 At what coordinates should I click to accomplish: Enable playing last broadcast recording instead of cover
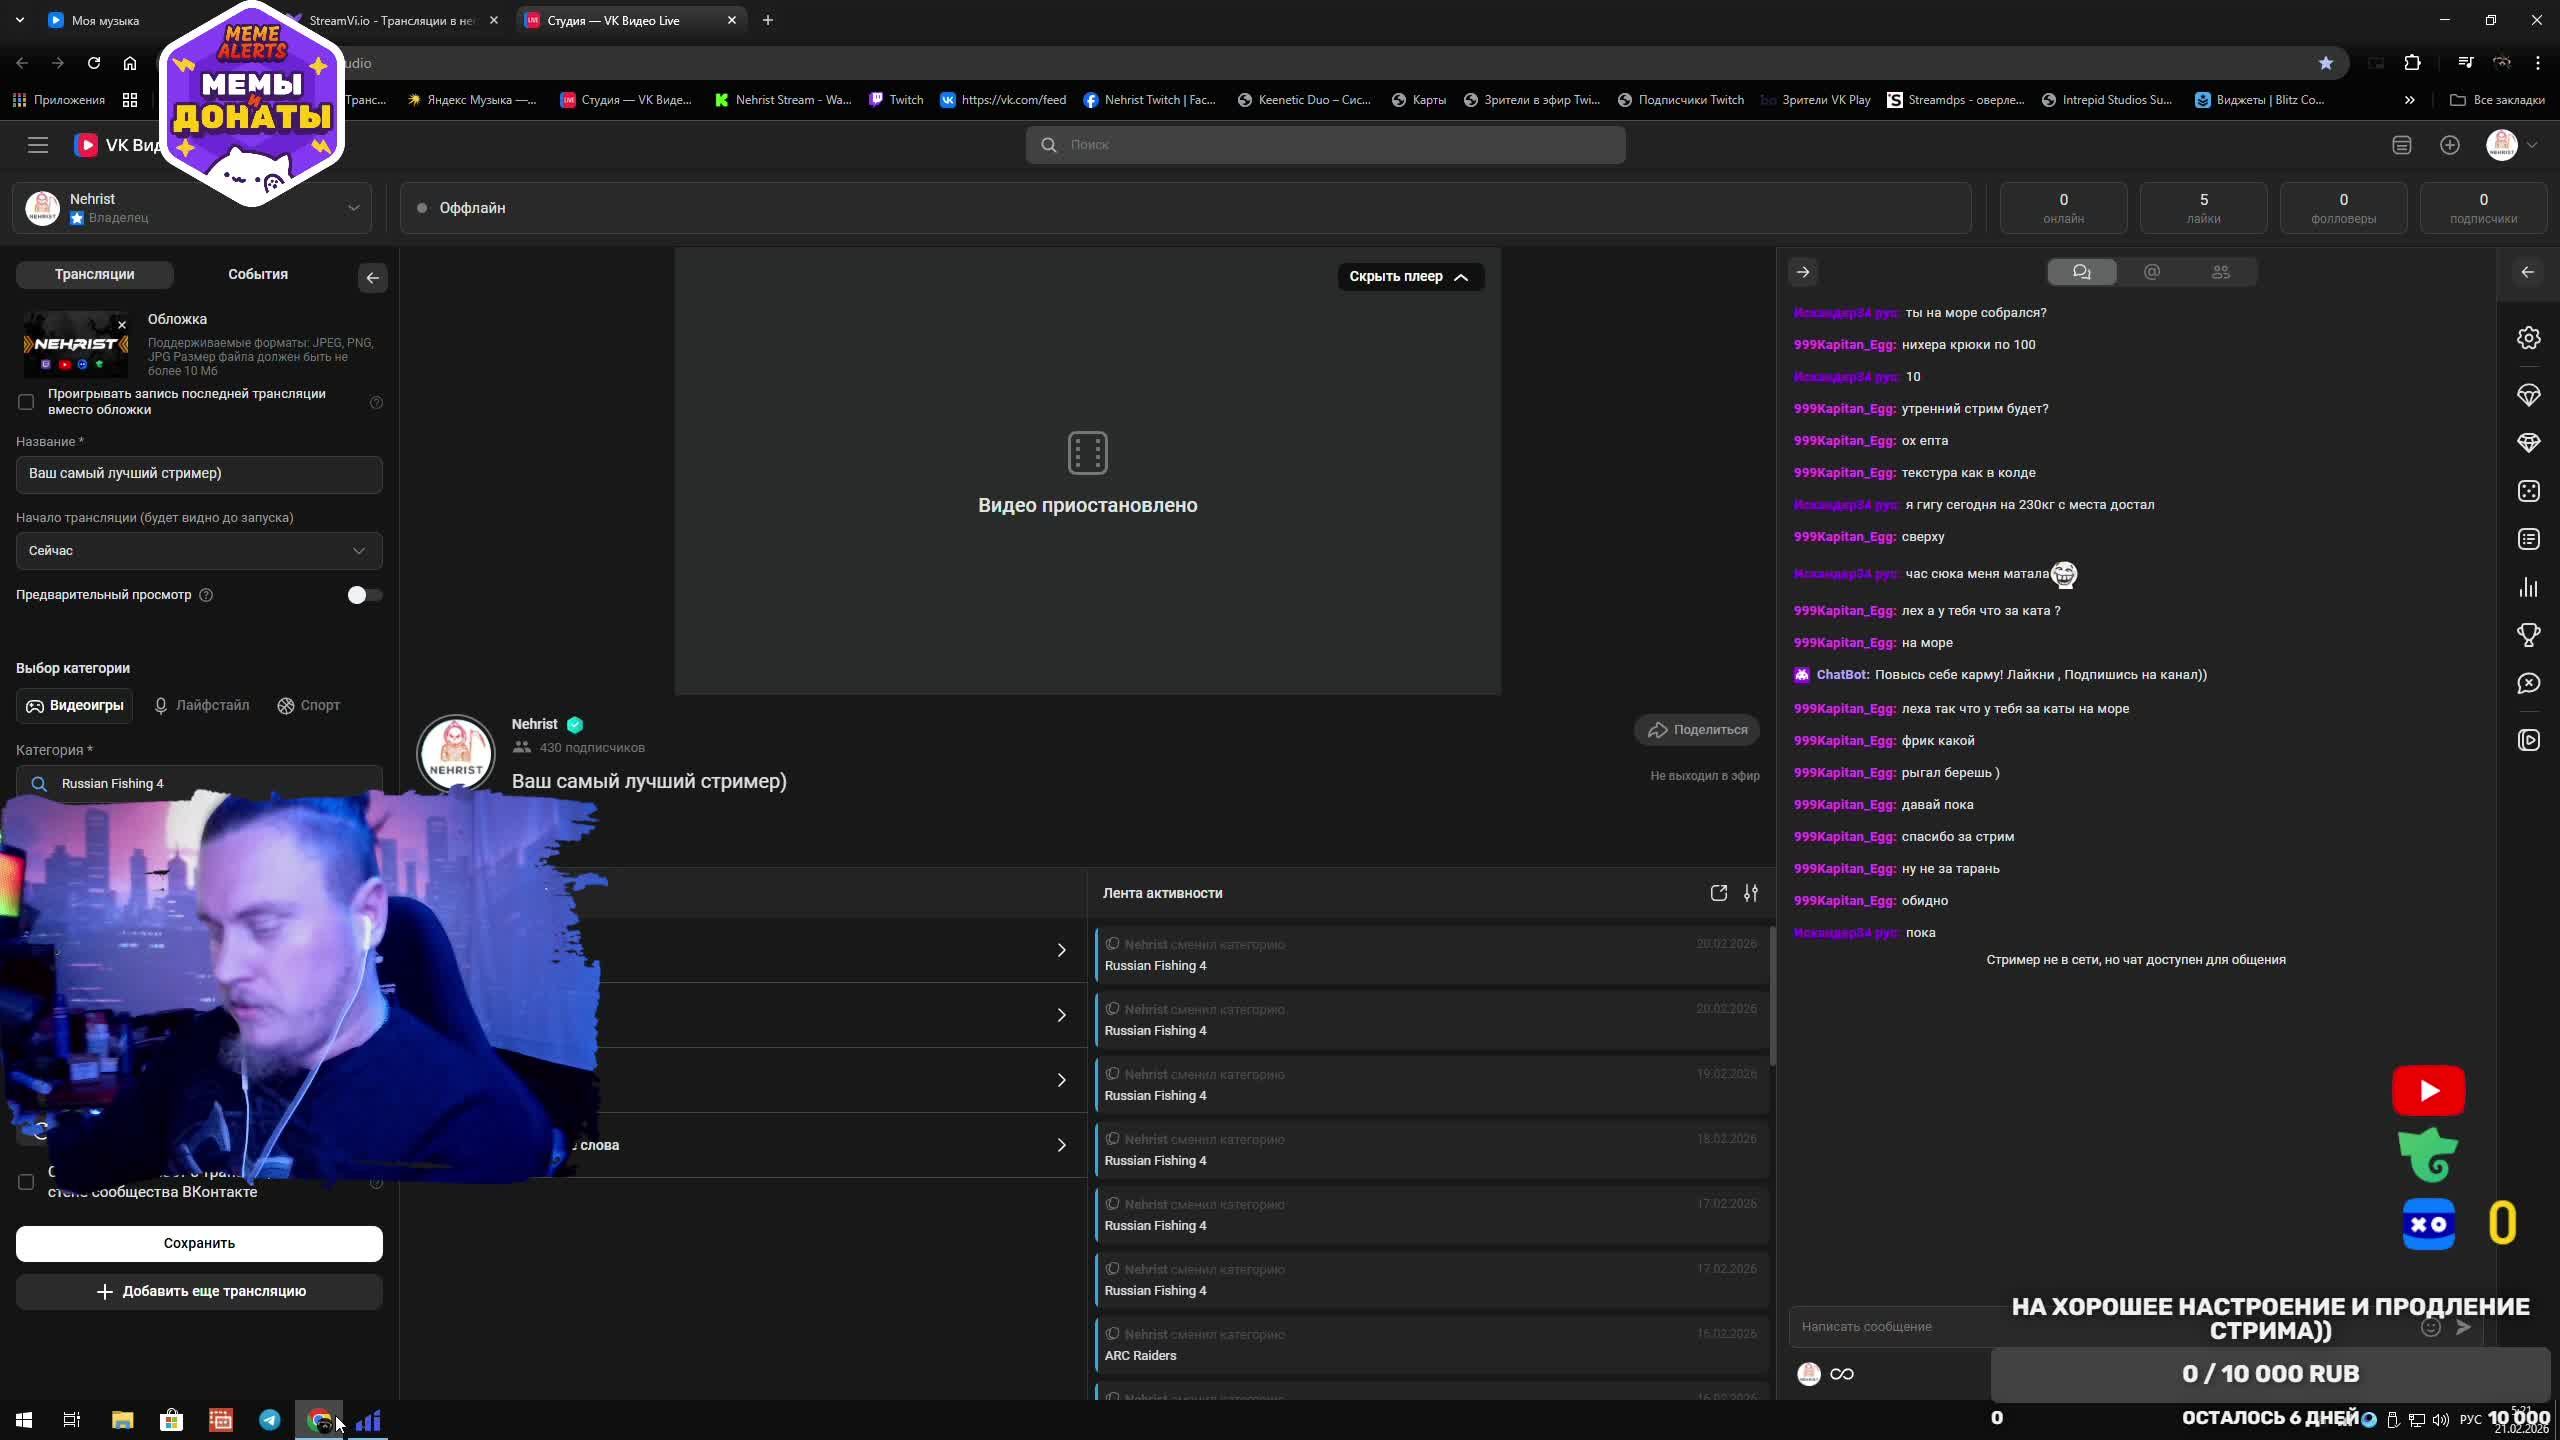(26, 402)
